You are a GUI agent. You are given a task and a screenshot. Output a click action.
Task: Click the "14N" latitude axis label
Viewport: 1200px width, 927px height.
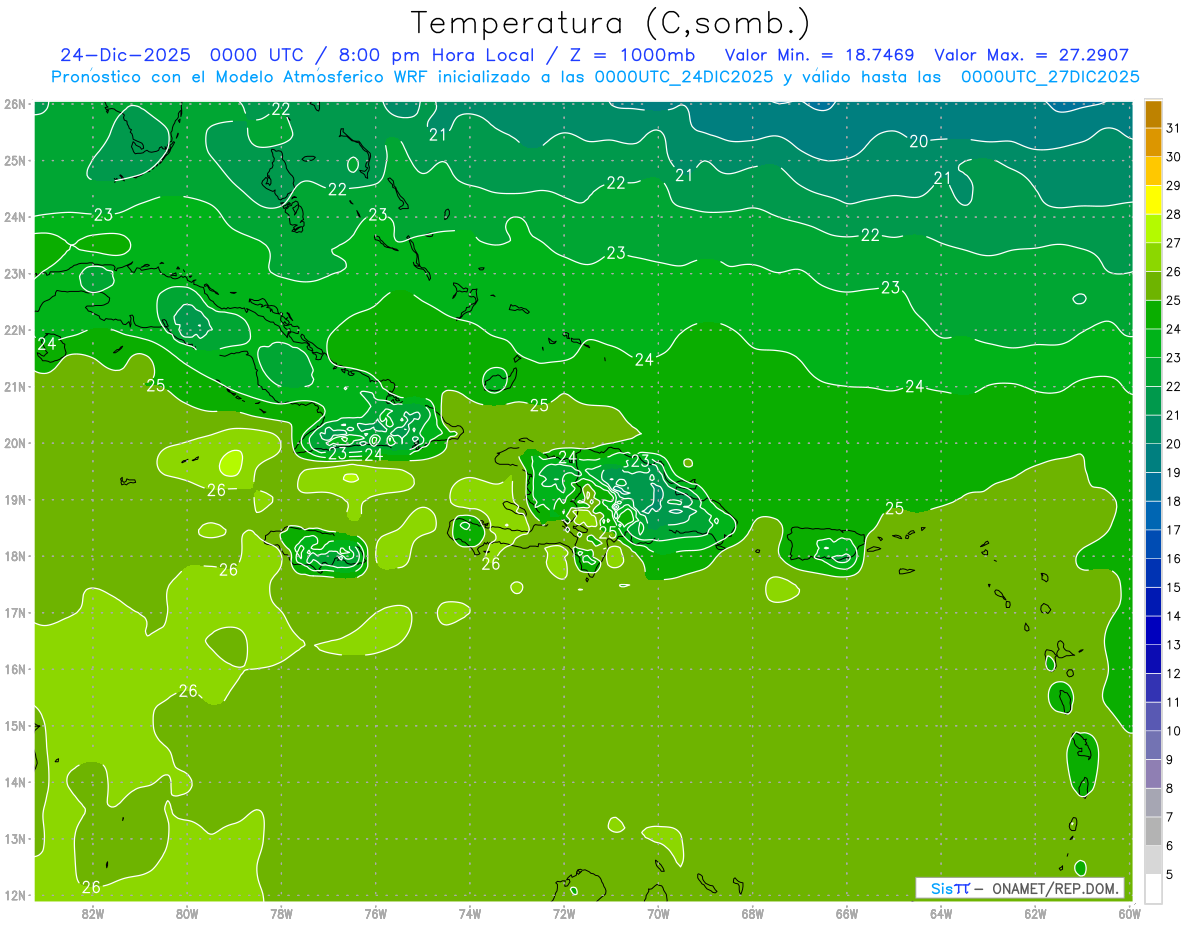click(14, 782)
